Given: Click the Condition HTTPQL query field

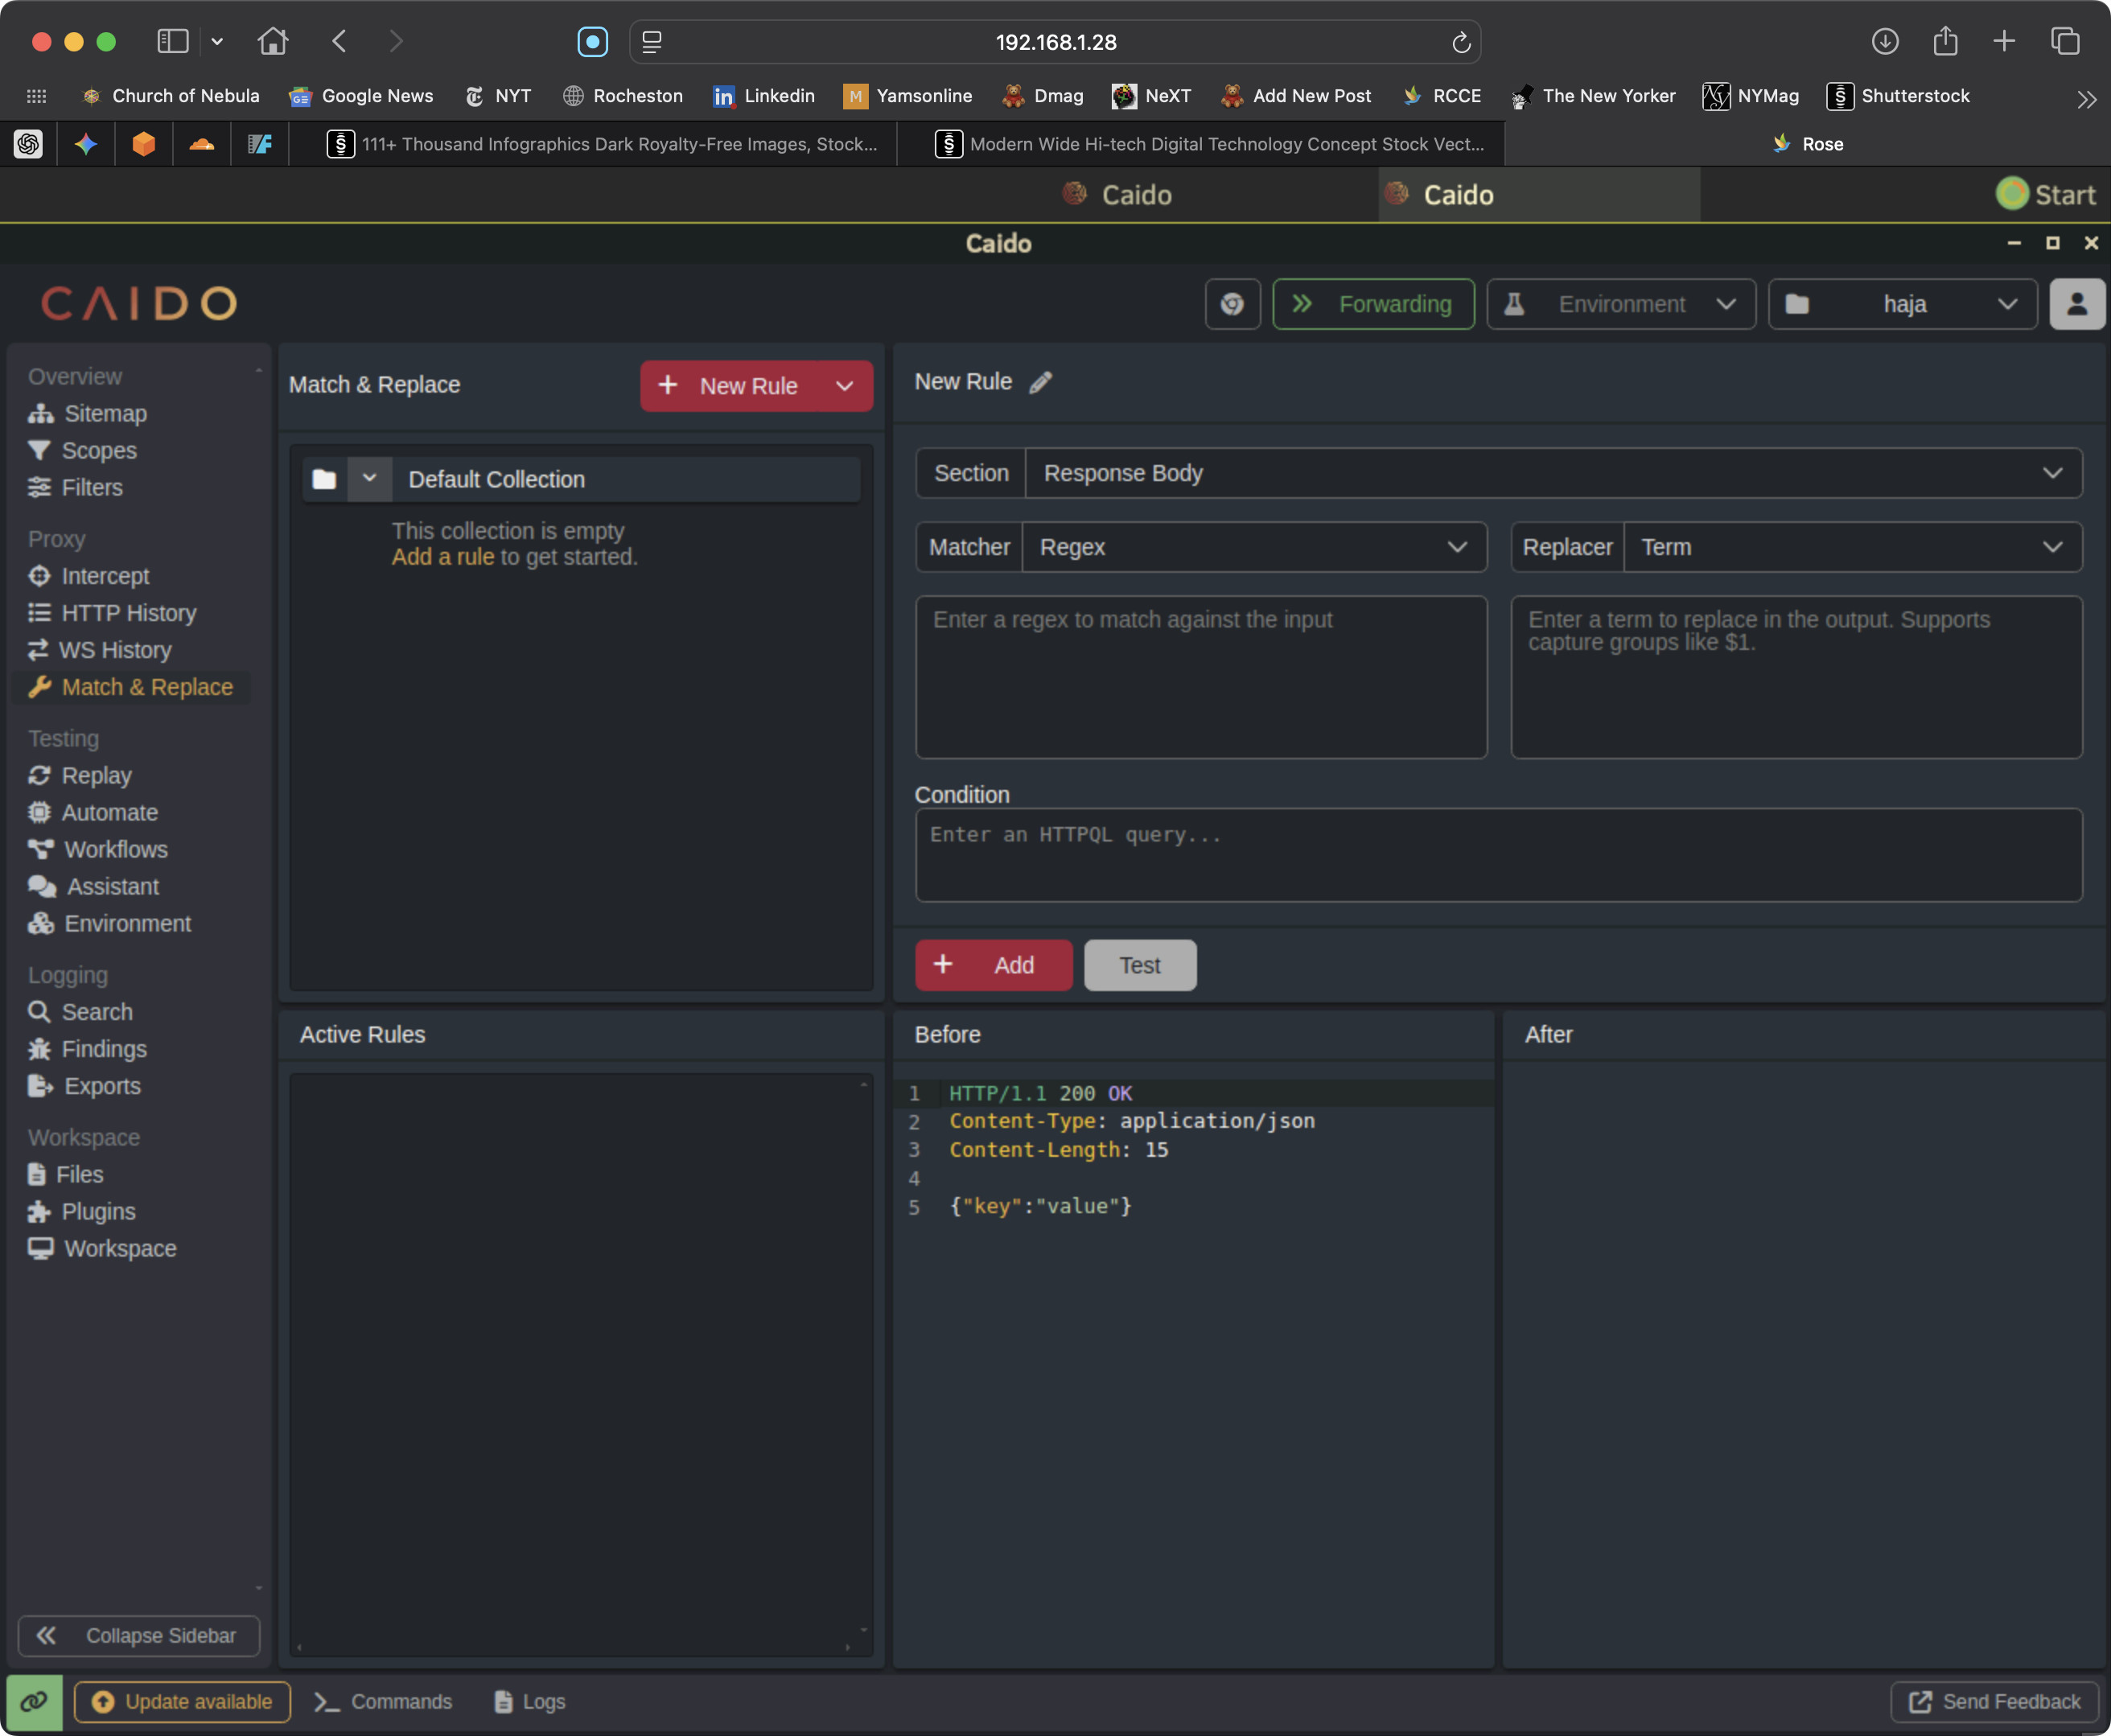Looking at the screenshot, I should tap(1497, 855).
